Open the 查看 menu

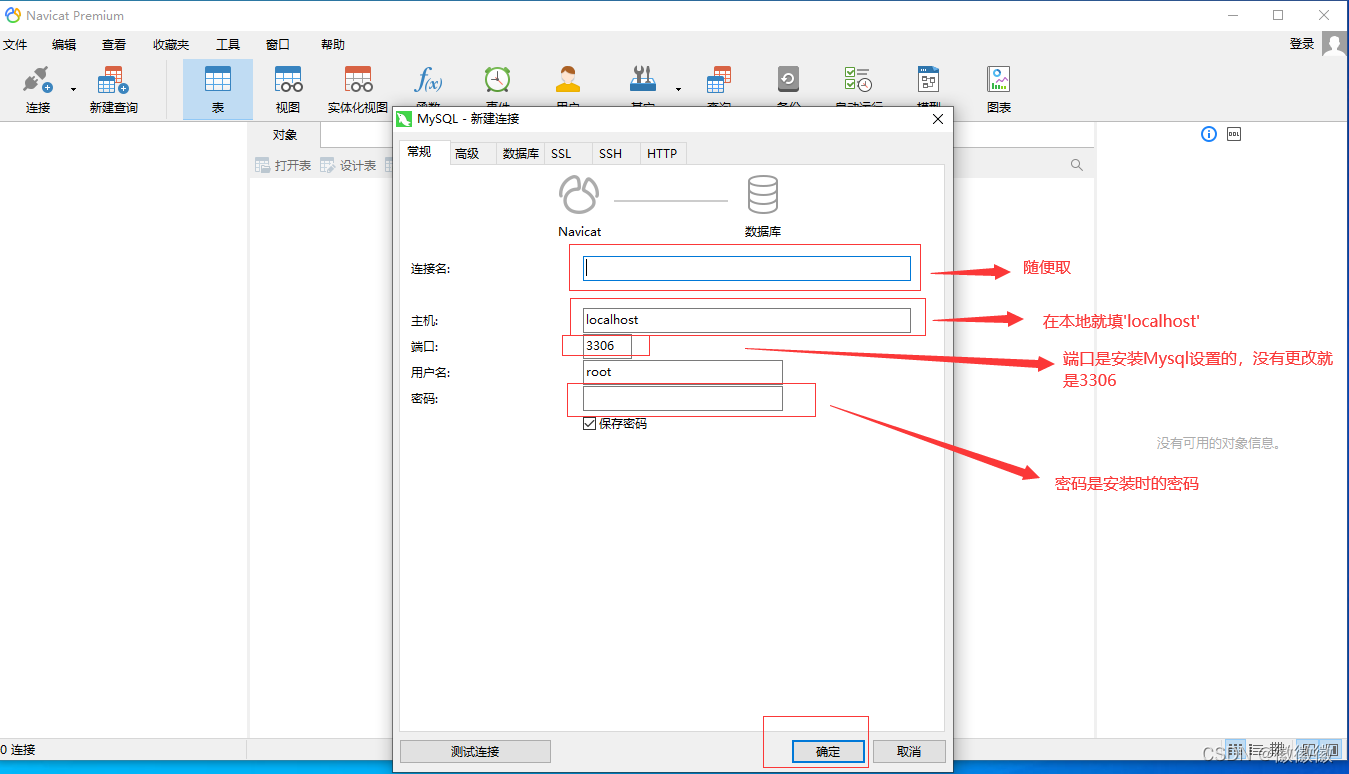(114, 45)
